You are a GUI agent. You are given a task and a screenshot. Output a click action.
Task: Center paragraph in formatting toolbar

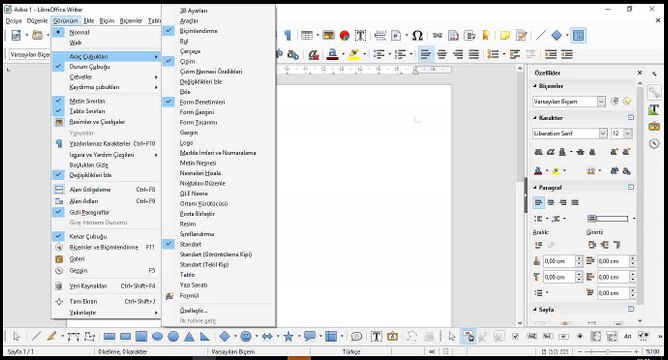[441, 55]
